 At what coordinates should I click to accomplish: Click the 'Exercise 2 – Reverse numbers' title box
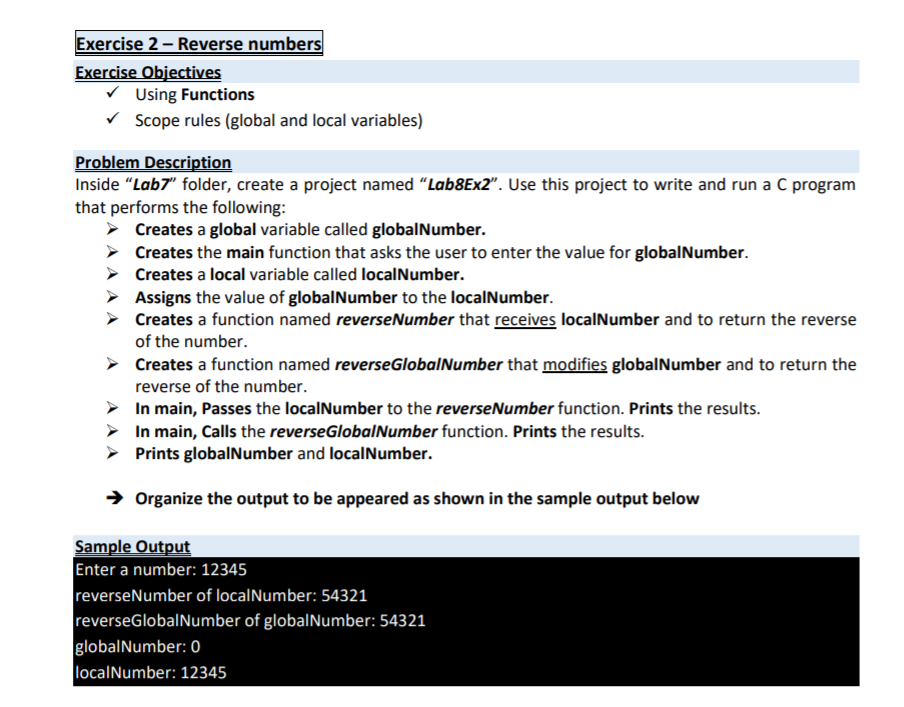[x=199, y=43]
